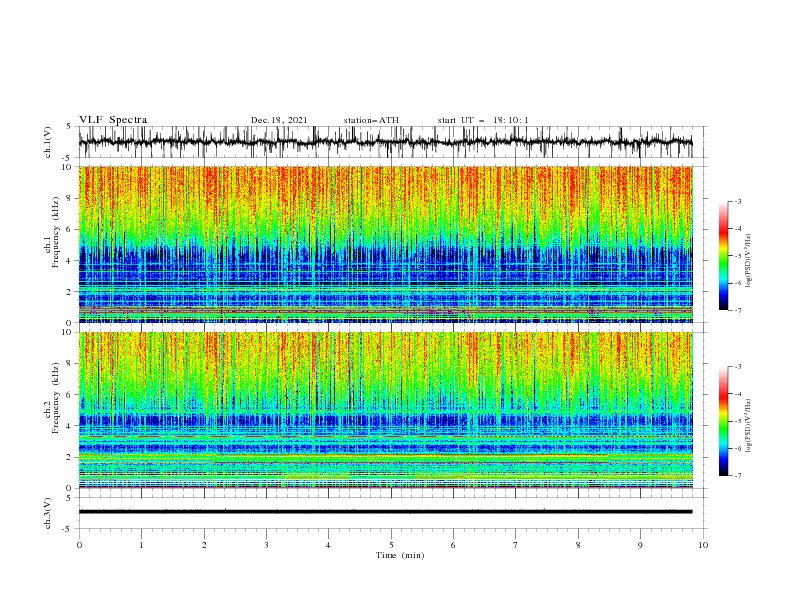Click the "ch.1(V)" axis label
The width and height of the screenshot is (792, 612).
pos(48,142)
